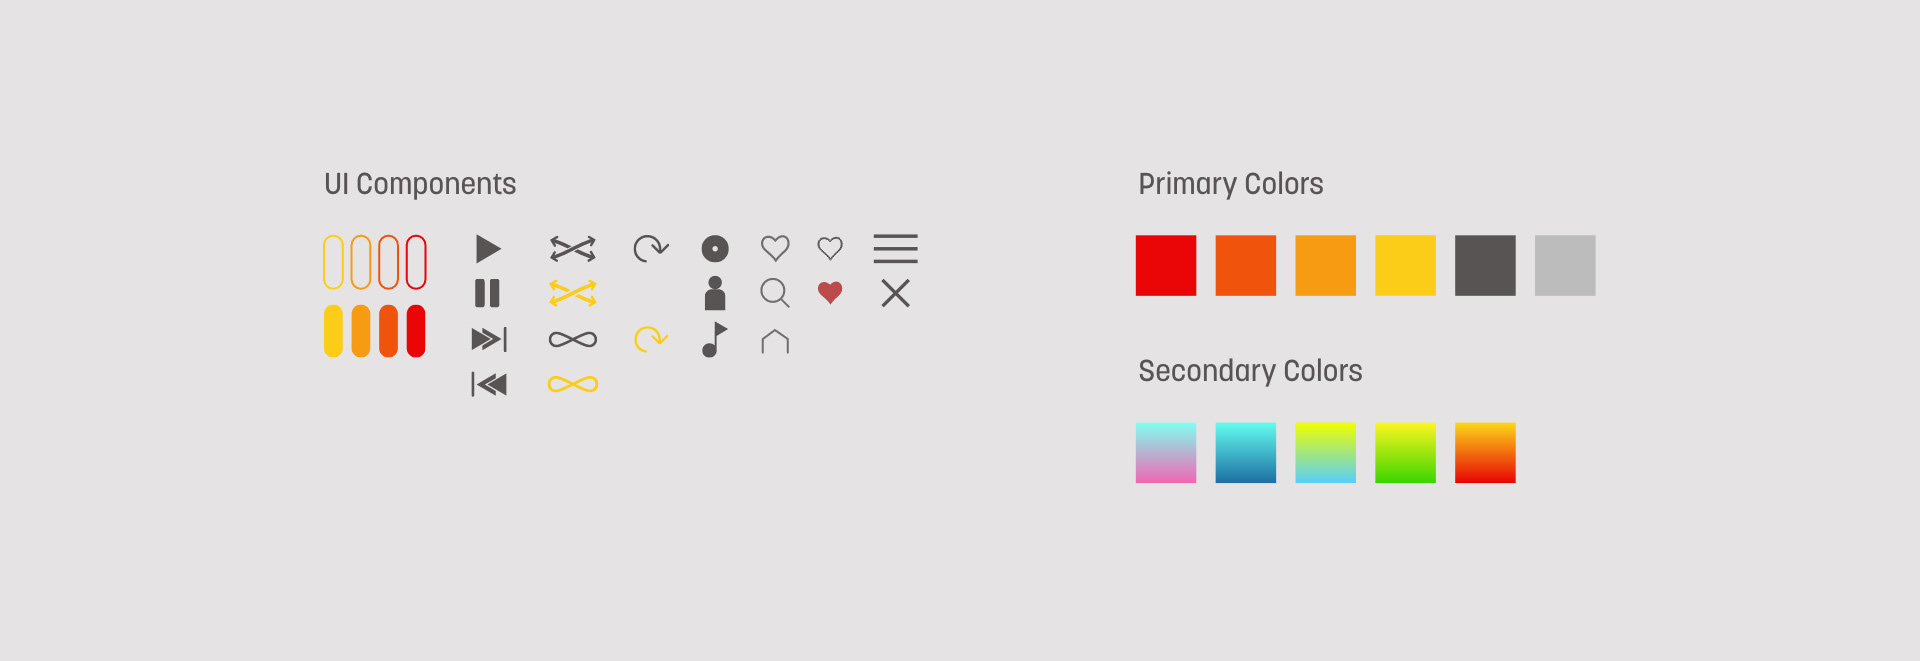
Task: Click the gray play triangle icon
Action: coord(488,249)
